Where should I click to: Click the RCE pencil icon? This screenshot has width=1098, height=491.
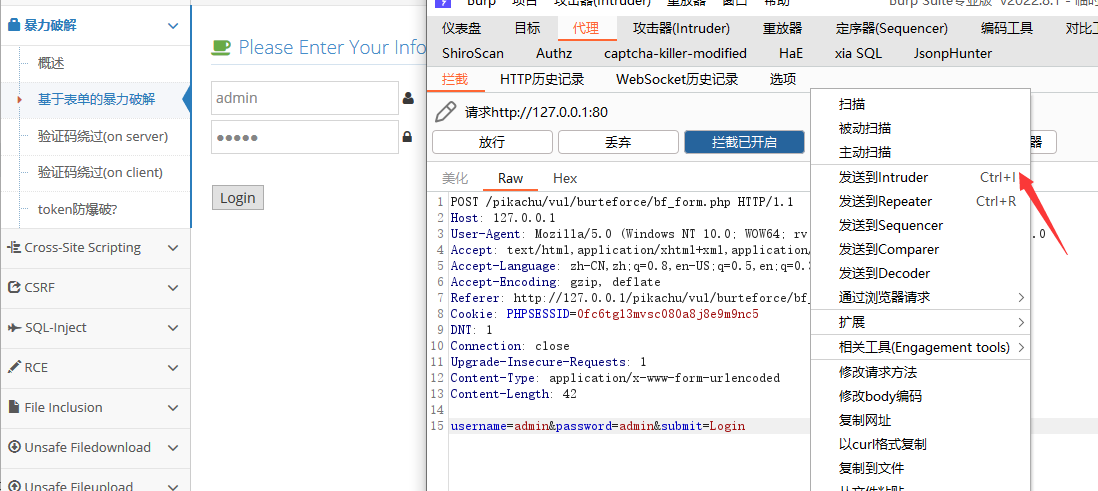click(13, 367)
